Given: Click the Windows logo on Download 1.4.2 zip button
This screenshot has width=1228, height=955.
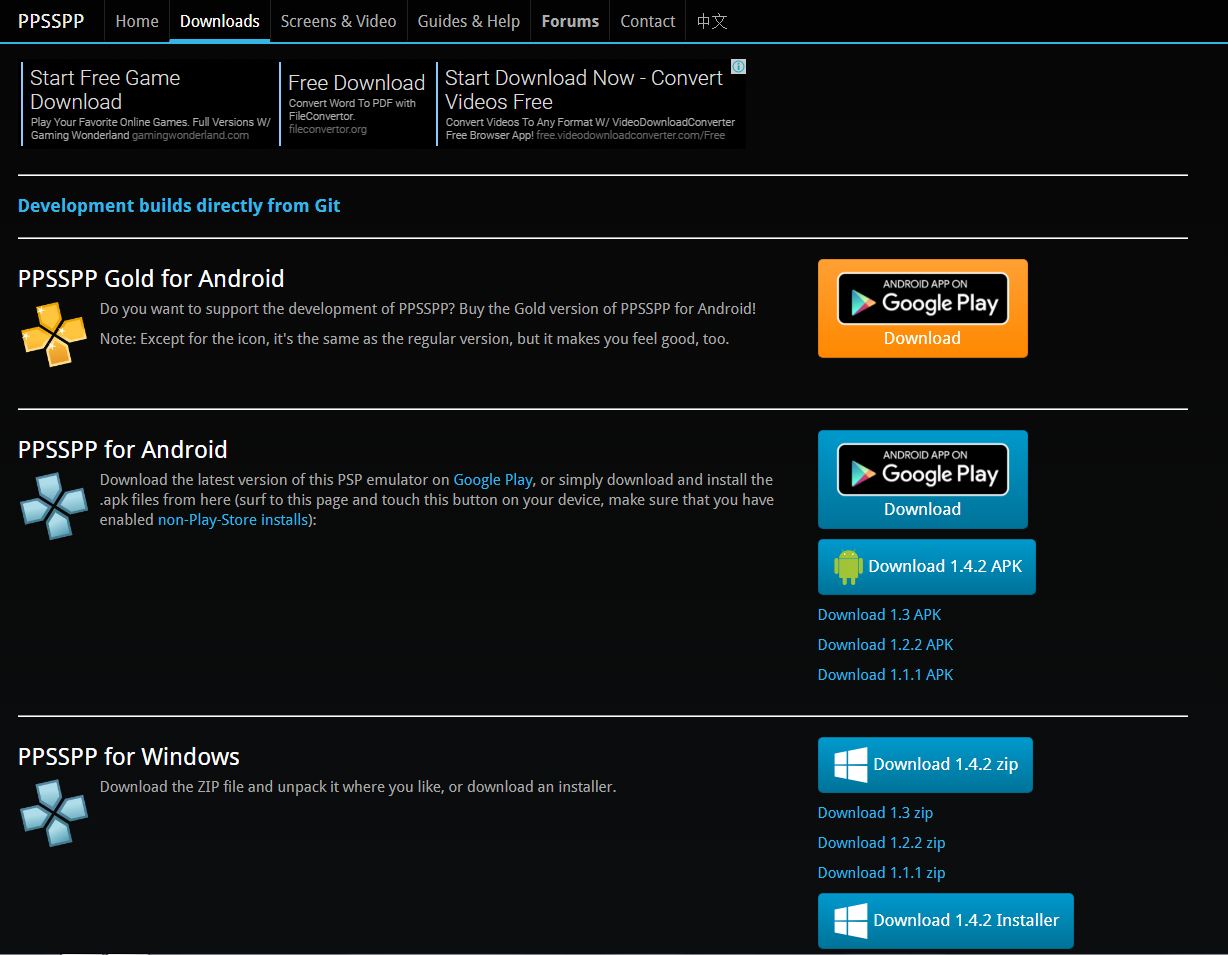Looking at the screenshot, I should [x=849, y=764].
